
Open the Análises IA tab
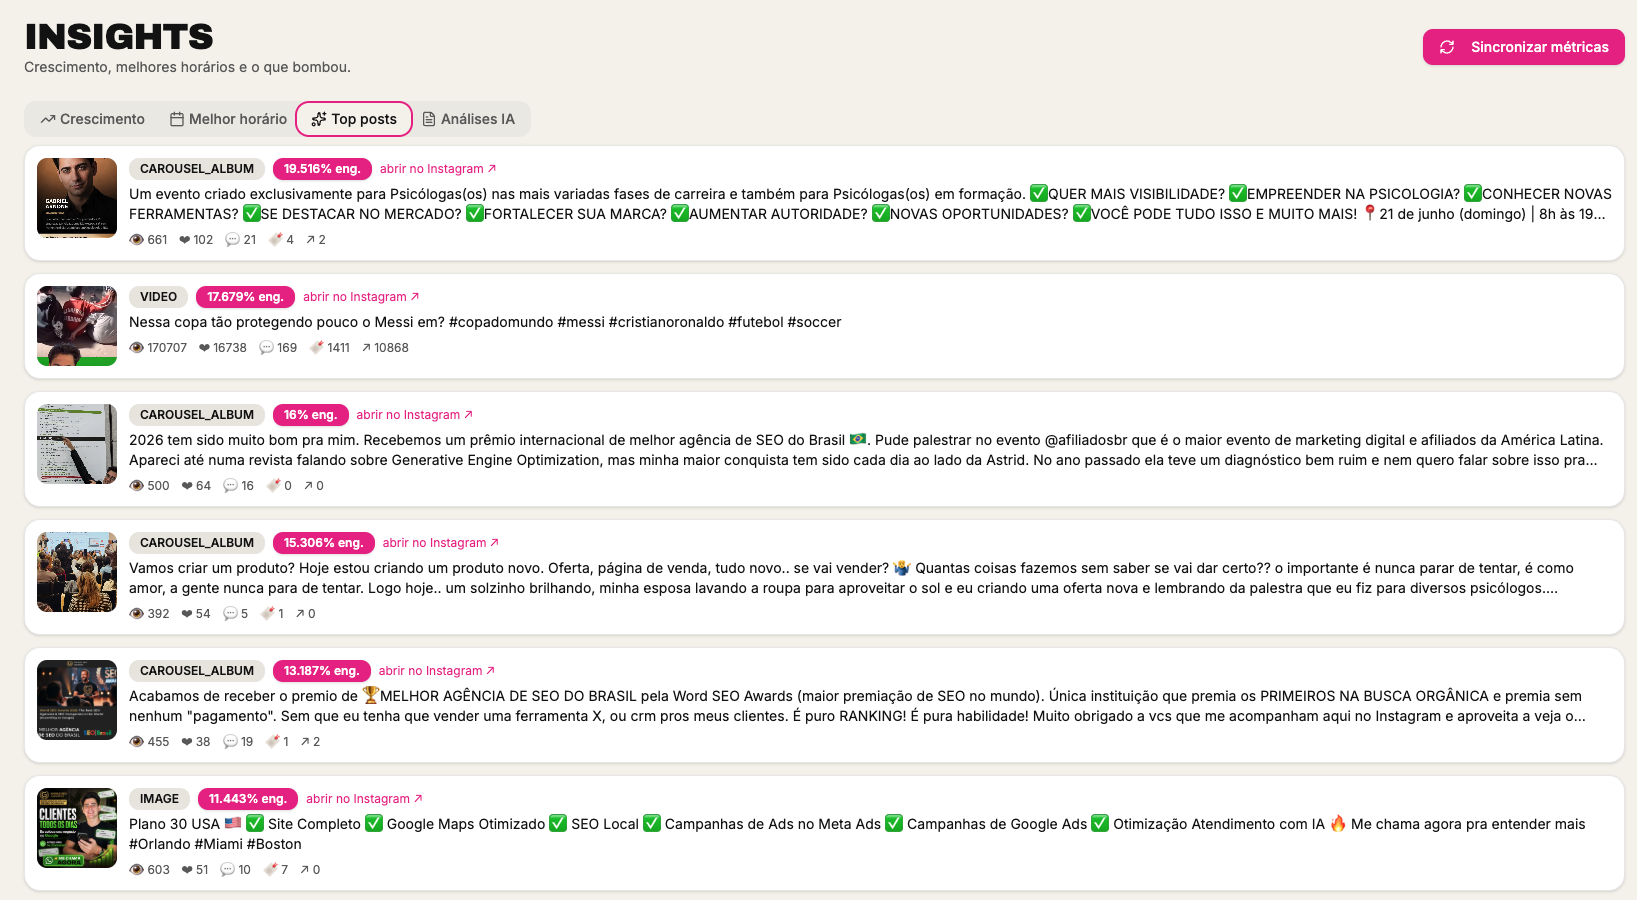[x=469, y=119]
